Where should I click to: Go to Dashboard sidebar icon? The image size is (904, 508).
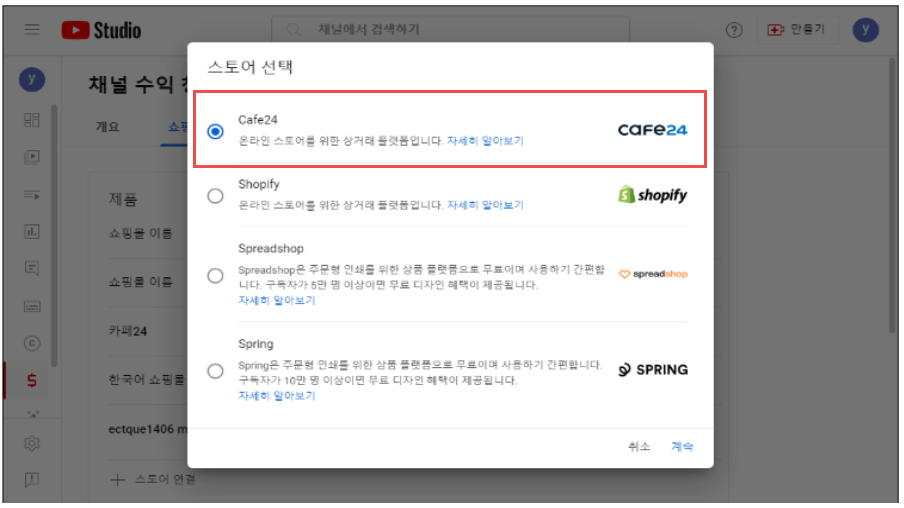pos(32,120)
